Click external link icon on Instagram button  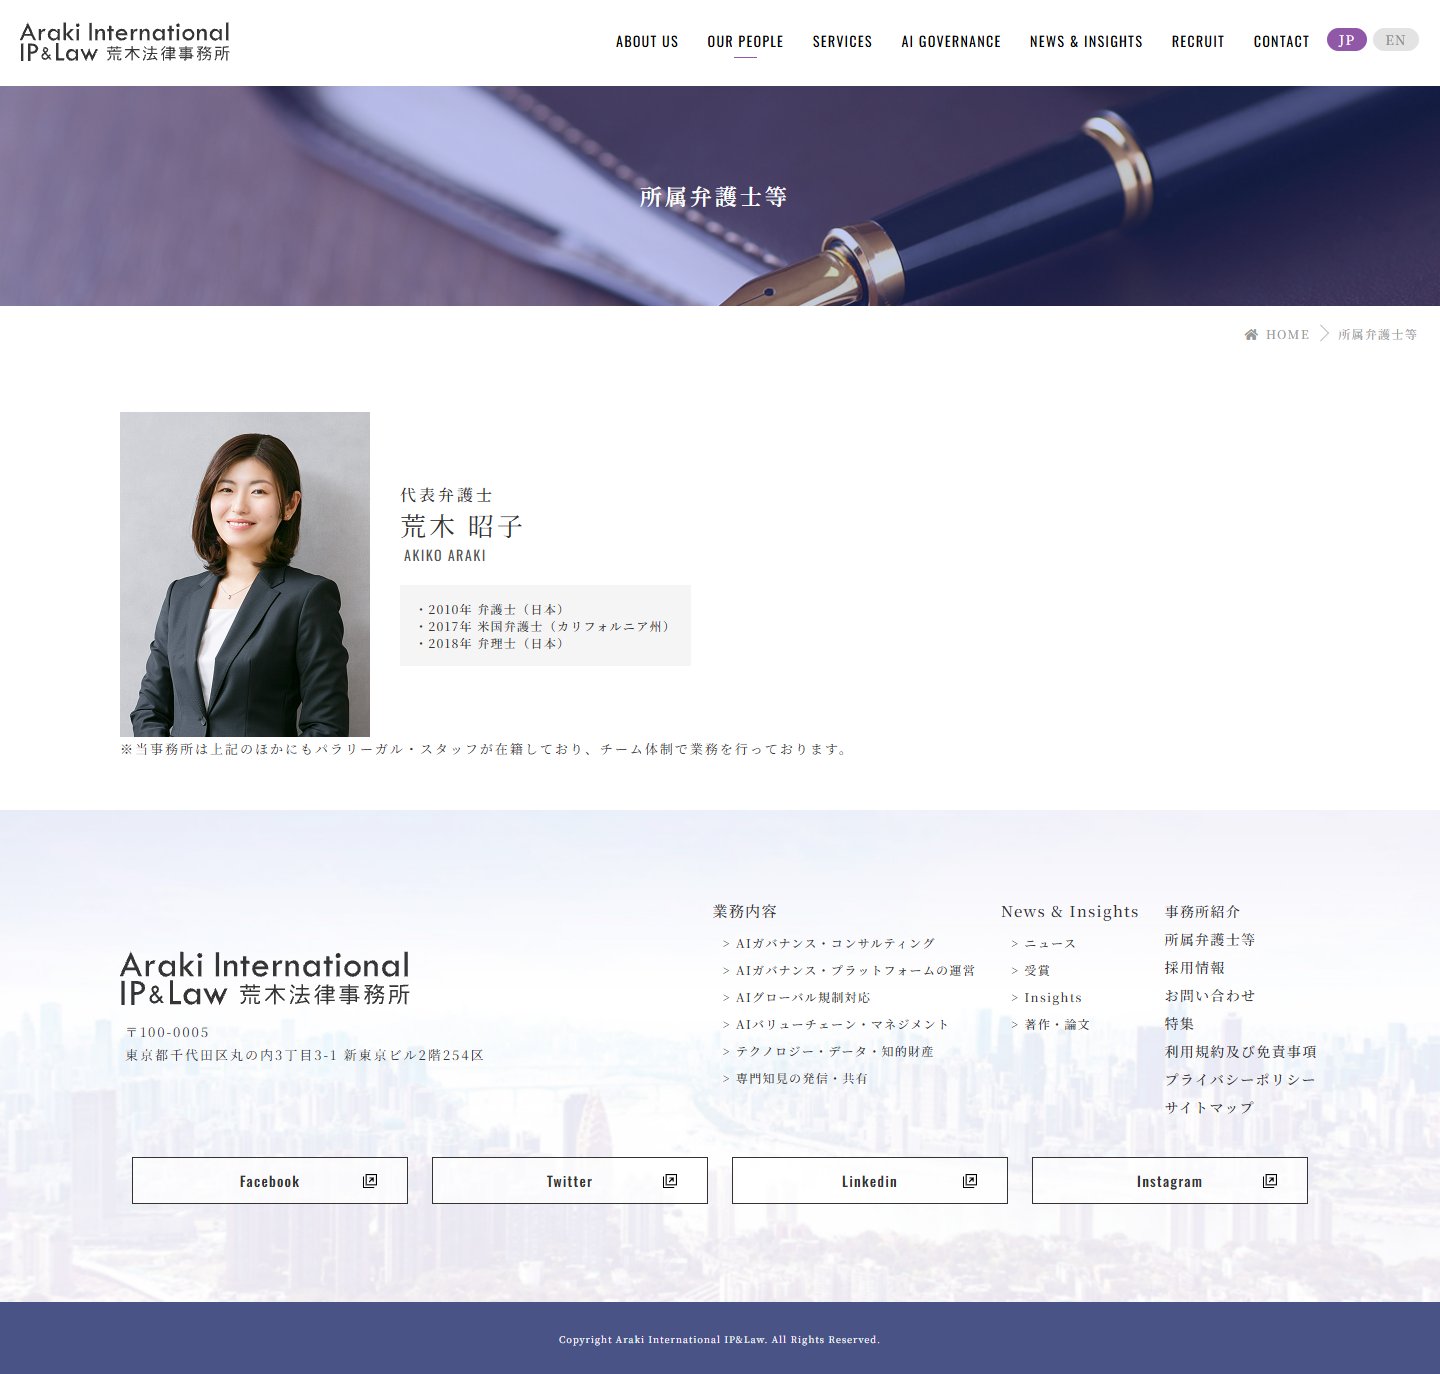[x=1270, y=1181]
